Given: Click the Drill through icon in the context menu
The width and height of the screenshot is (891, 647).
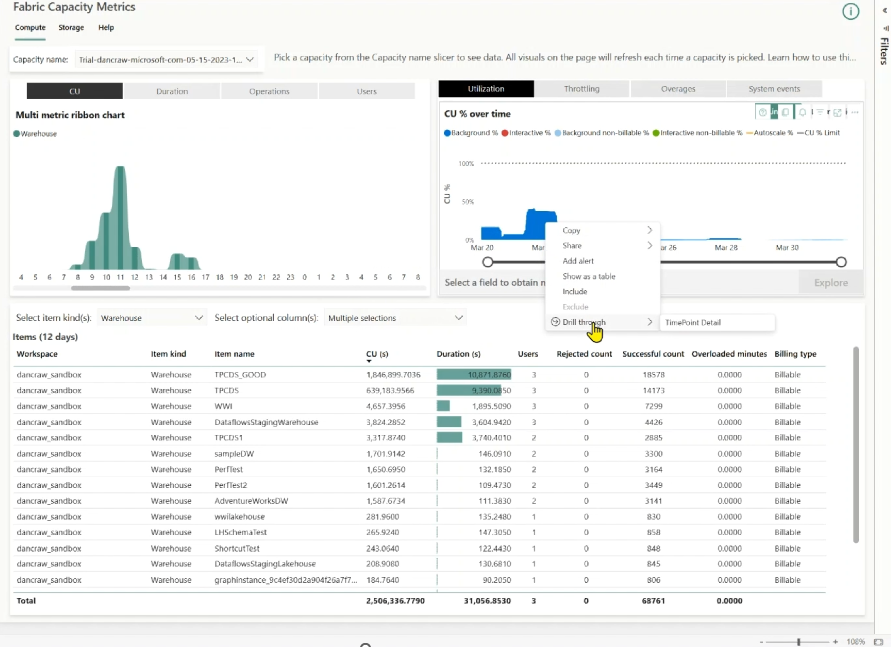Looking at the screenshot, I should pyautogui.click(x=554, y=321).
